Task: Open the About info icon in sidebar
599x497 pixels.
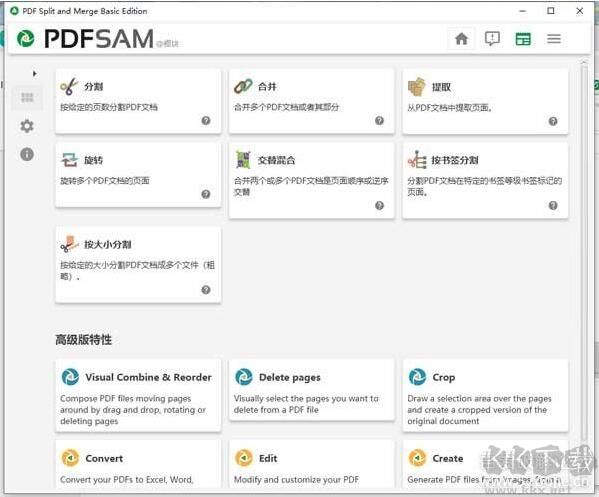Action: [x=27, y=154]
